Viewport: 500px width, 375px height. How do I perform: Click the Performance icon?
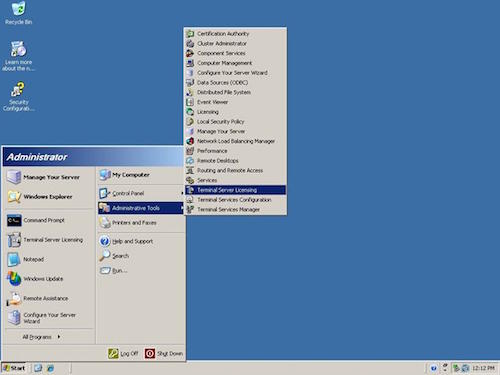click(x=190, y=151)
